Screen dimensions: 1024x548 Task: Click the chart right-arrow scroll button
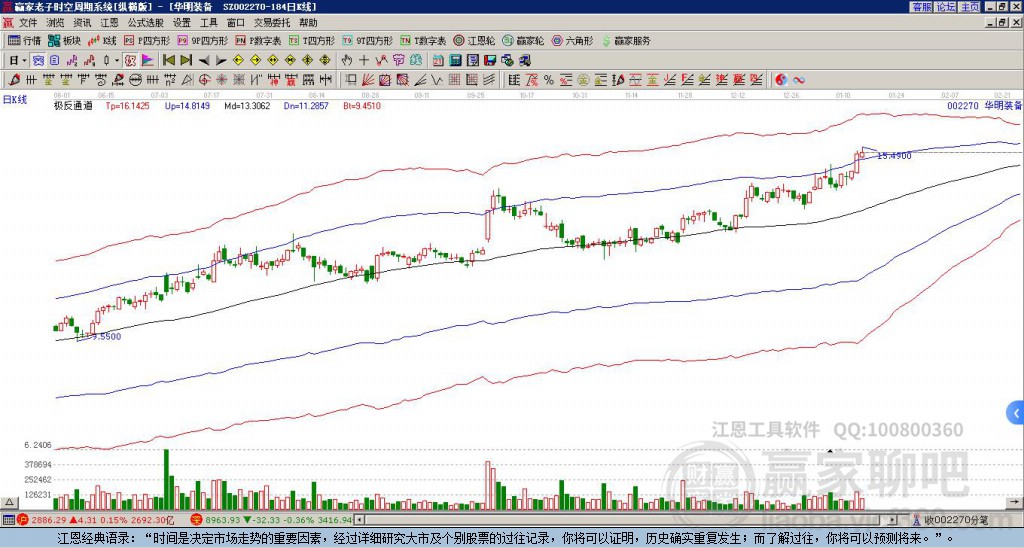pos(1016,502)
